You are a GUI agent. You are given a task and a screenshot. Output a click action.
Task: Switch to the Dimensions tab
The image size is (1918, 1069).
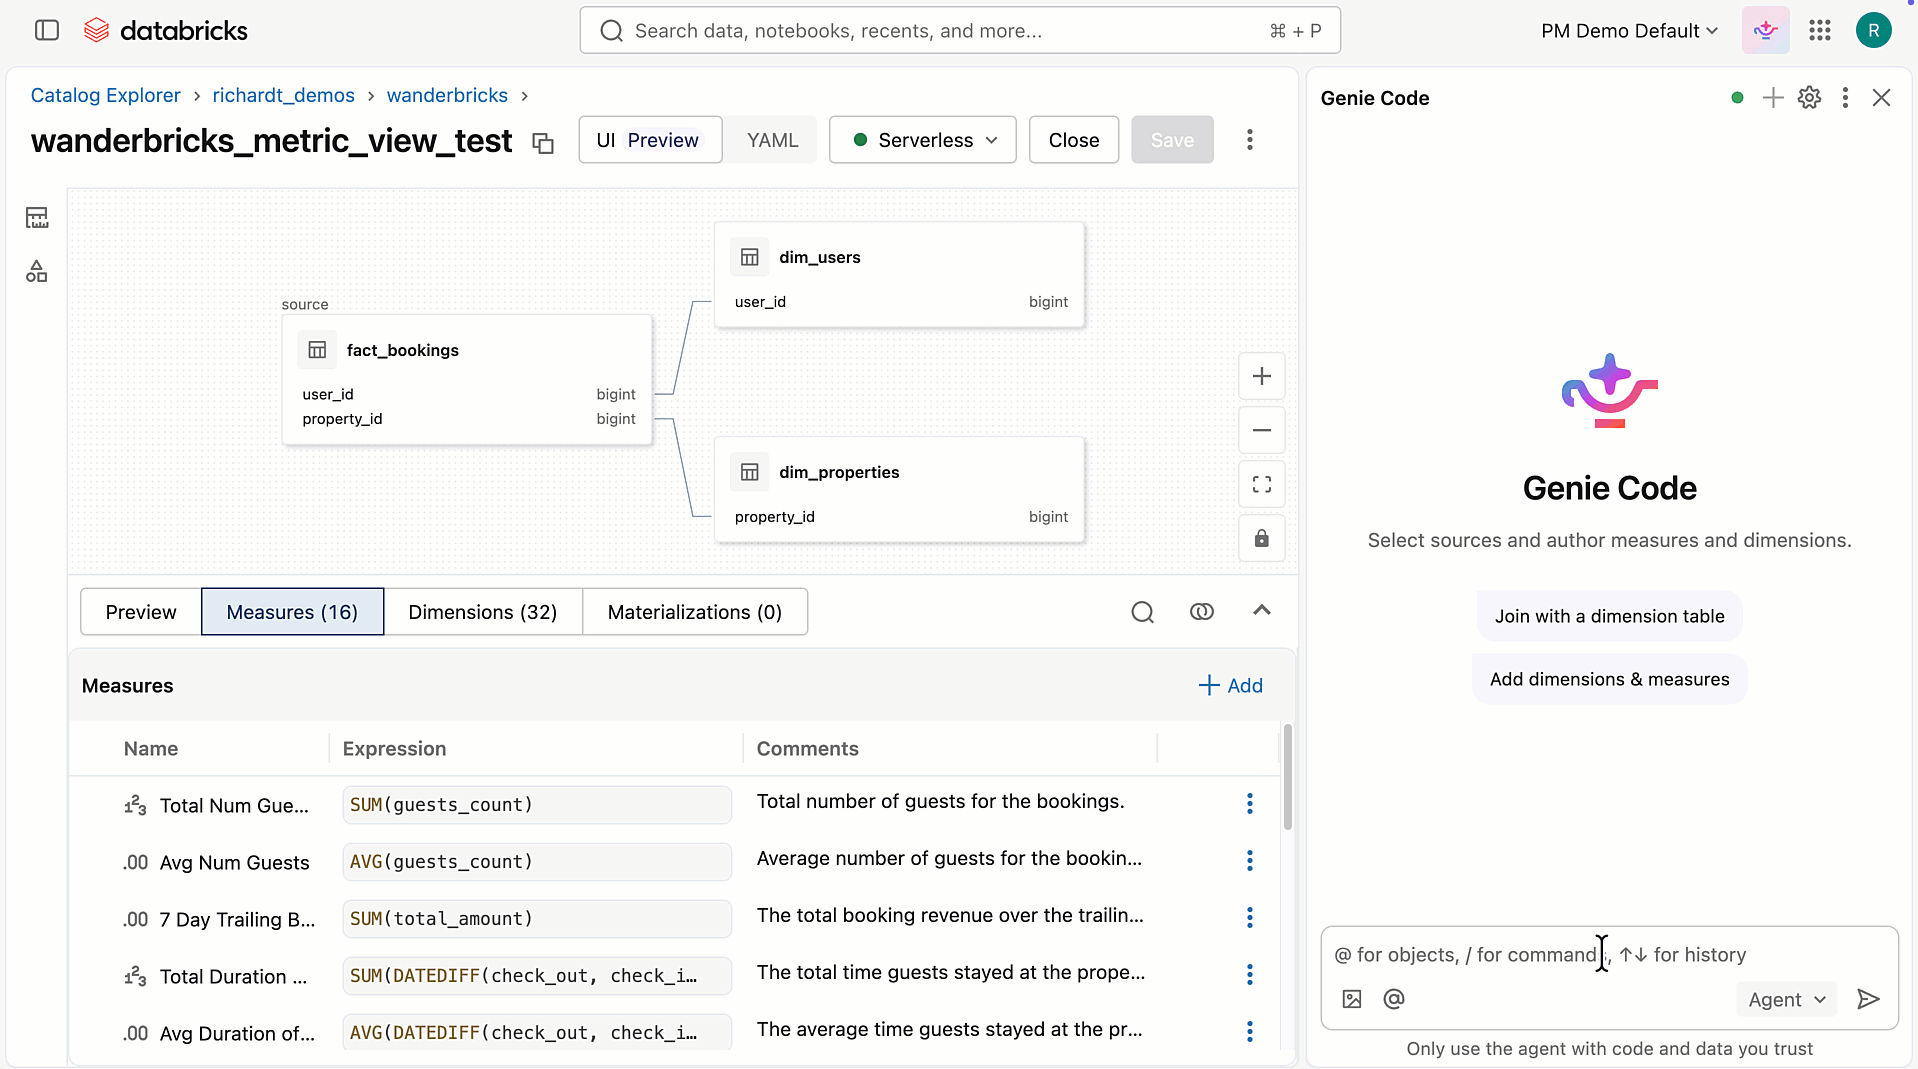[x=483, y=611]
